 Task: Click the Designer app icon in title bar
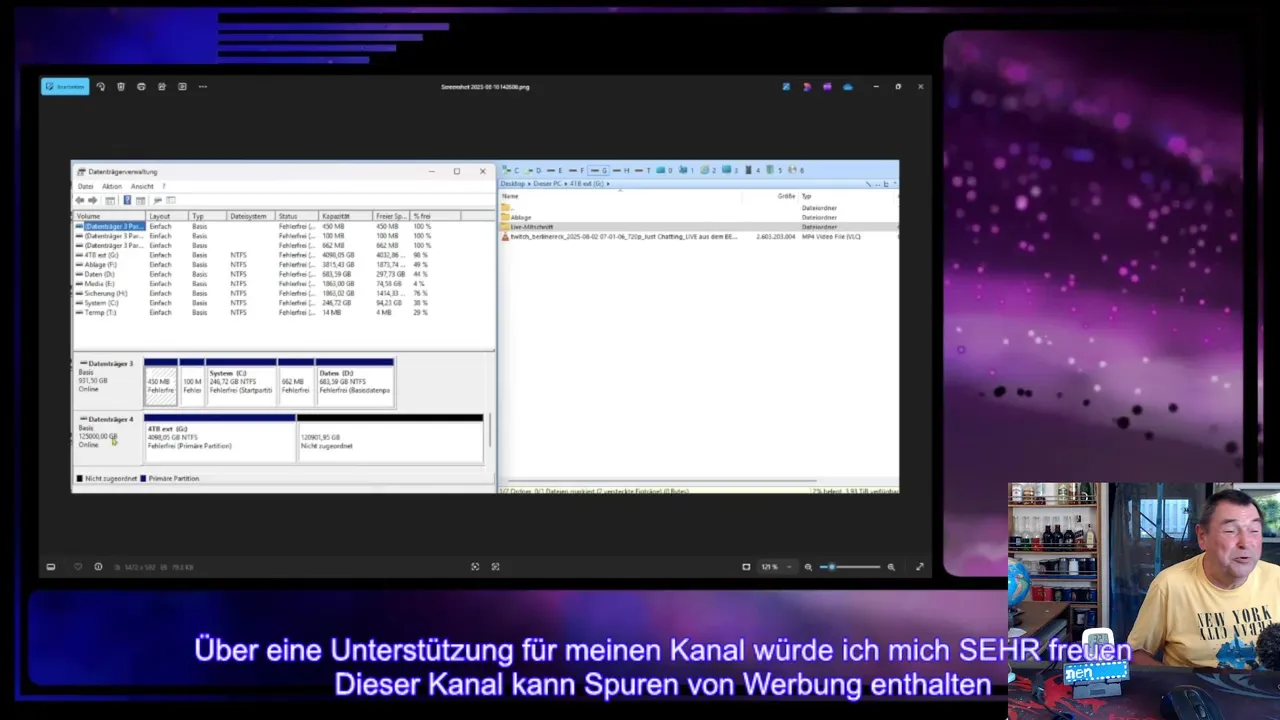tap(806, 87)
